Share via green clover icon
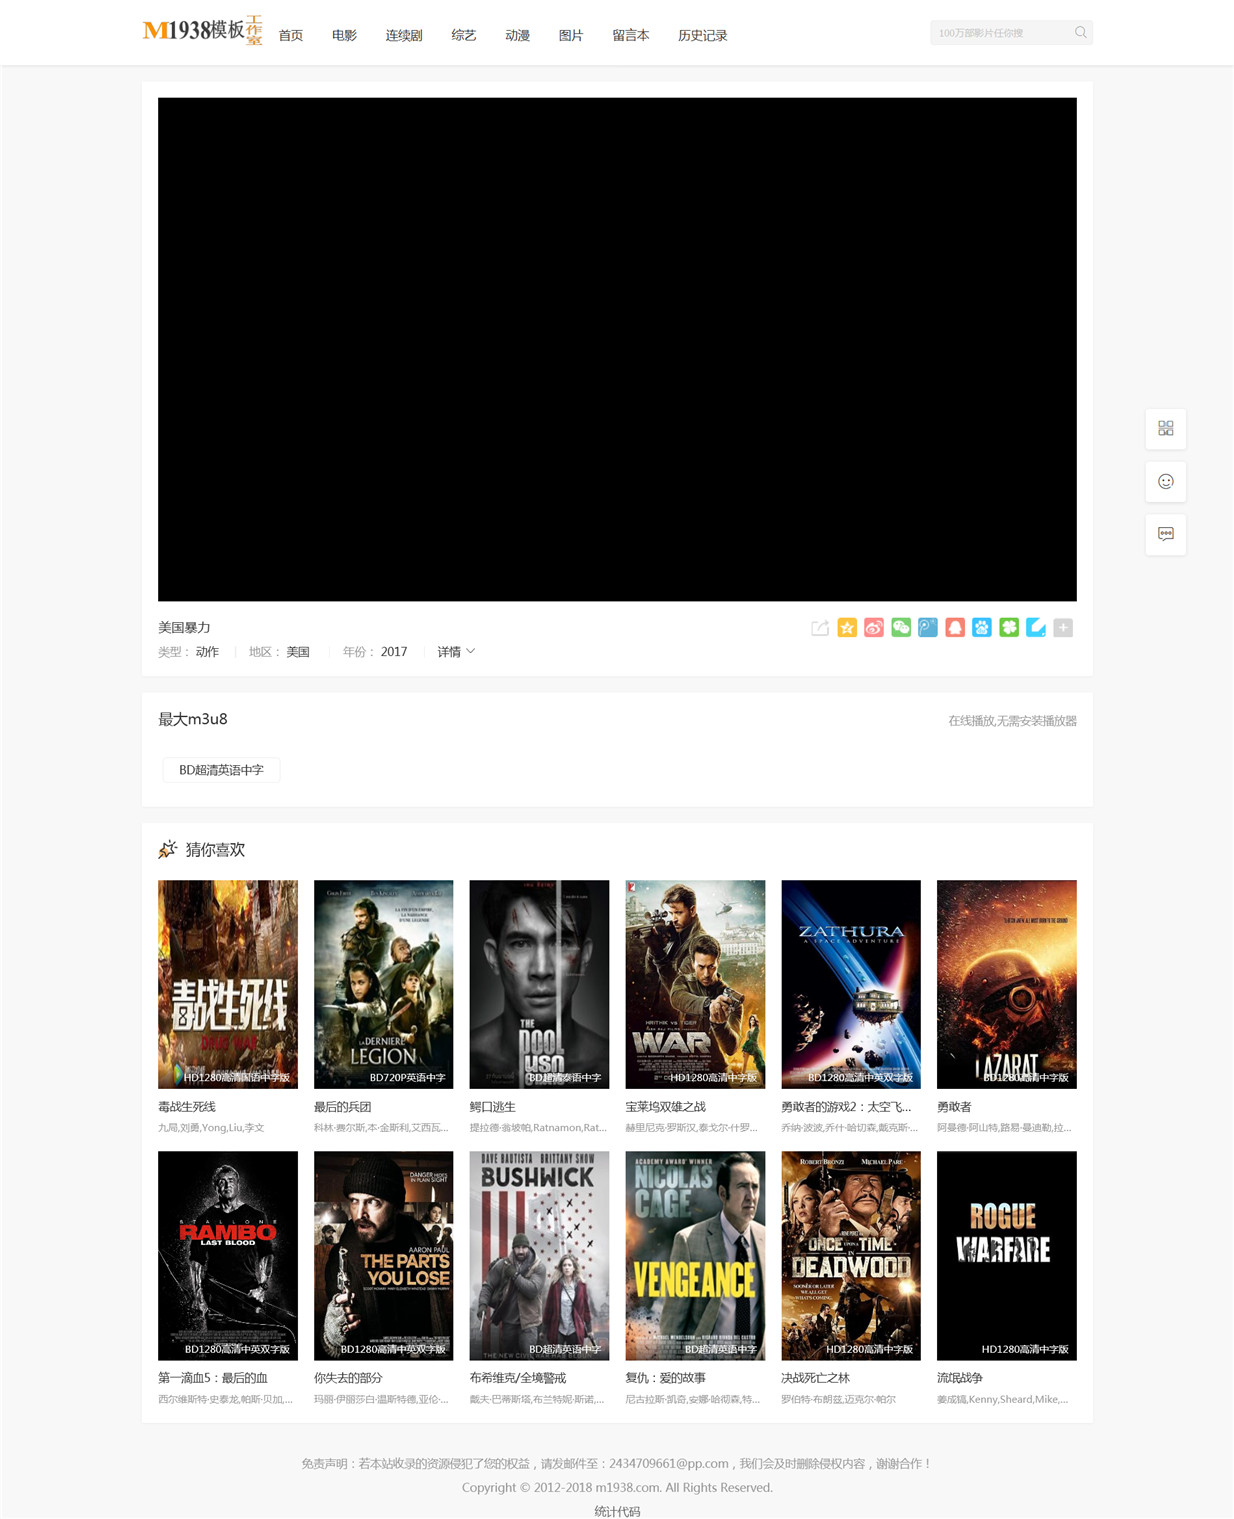This screenshot has width=1234, height=1519. point(1009,628)
